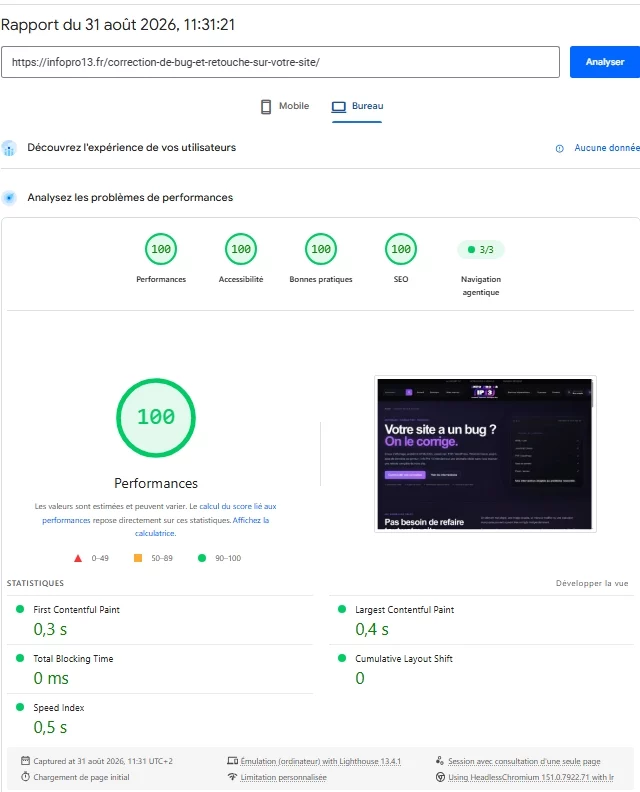Click the mobile phone icon
The width and height of the screenshot is (640, 792).
(x=266, y=107)
